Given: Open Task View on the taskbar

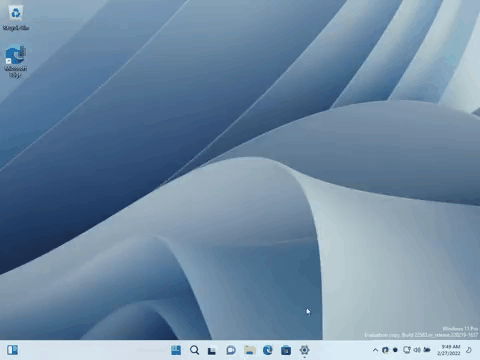Looking at the screenshot, I should 212,350.
